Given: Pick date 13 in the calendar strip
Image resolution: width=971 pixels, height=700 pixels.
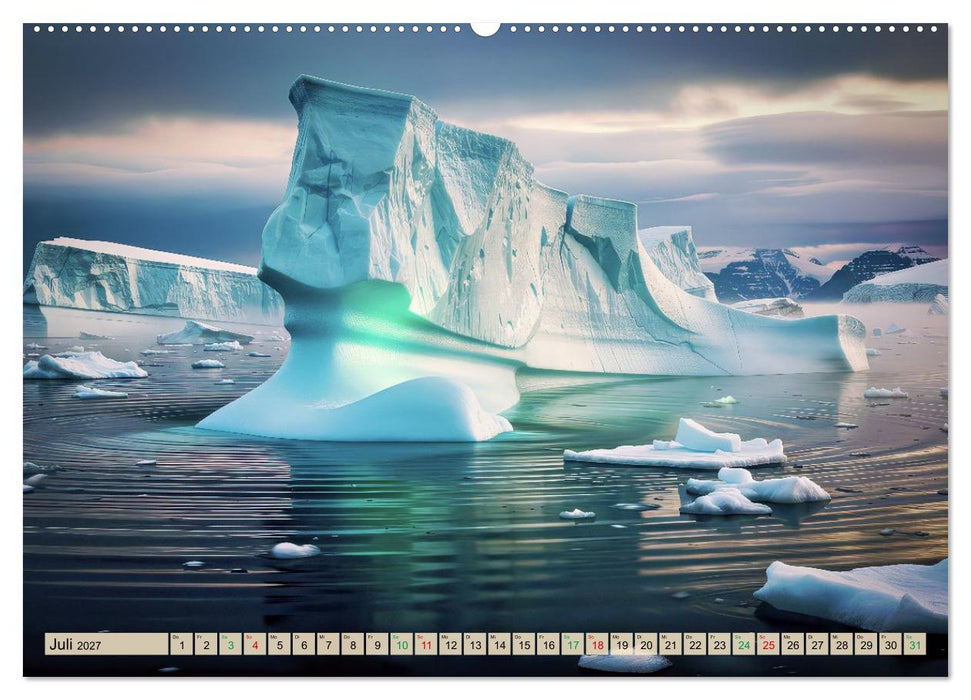Looking at the screenshot, I should (476, 644).
